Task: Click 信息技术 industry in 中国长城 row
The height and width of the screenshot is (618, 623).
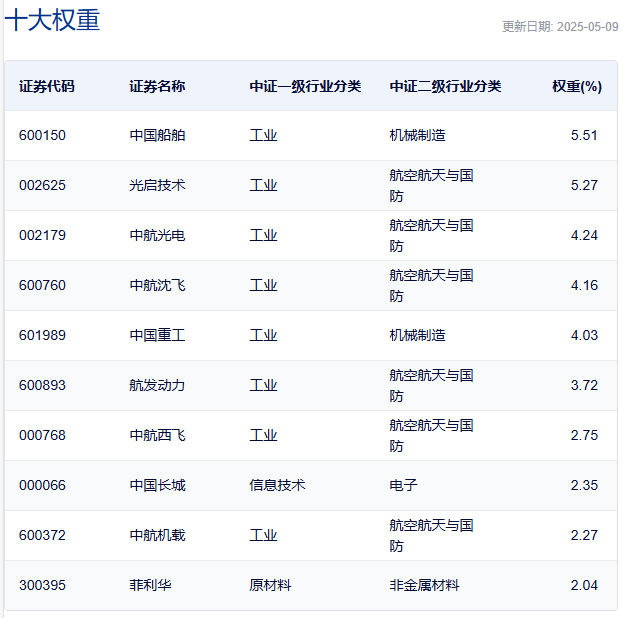Action: click(x=277, y=485)
